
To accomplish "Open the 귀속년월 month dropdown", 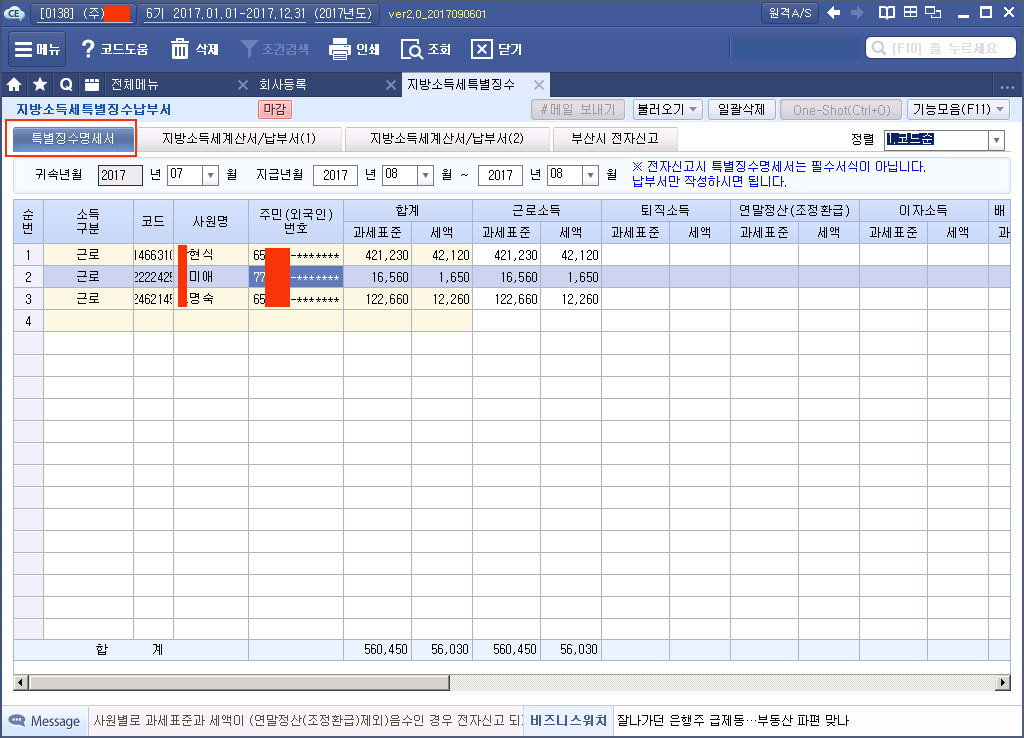I will [x=210, y=175].
